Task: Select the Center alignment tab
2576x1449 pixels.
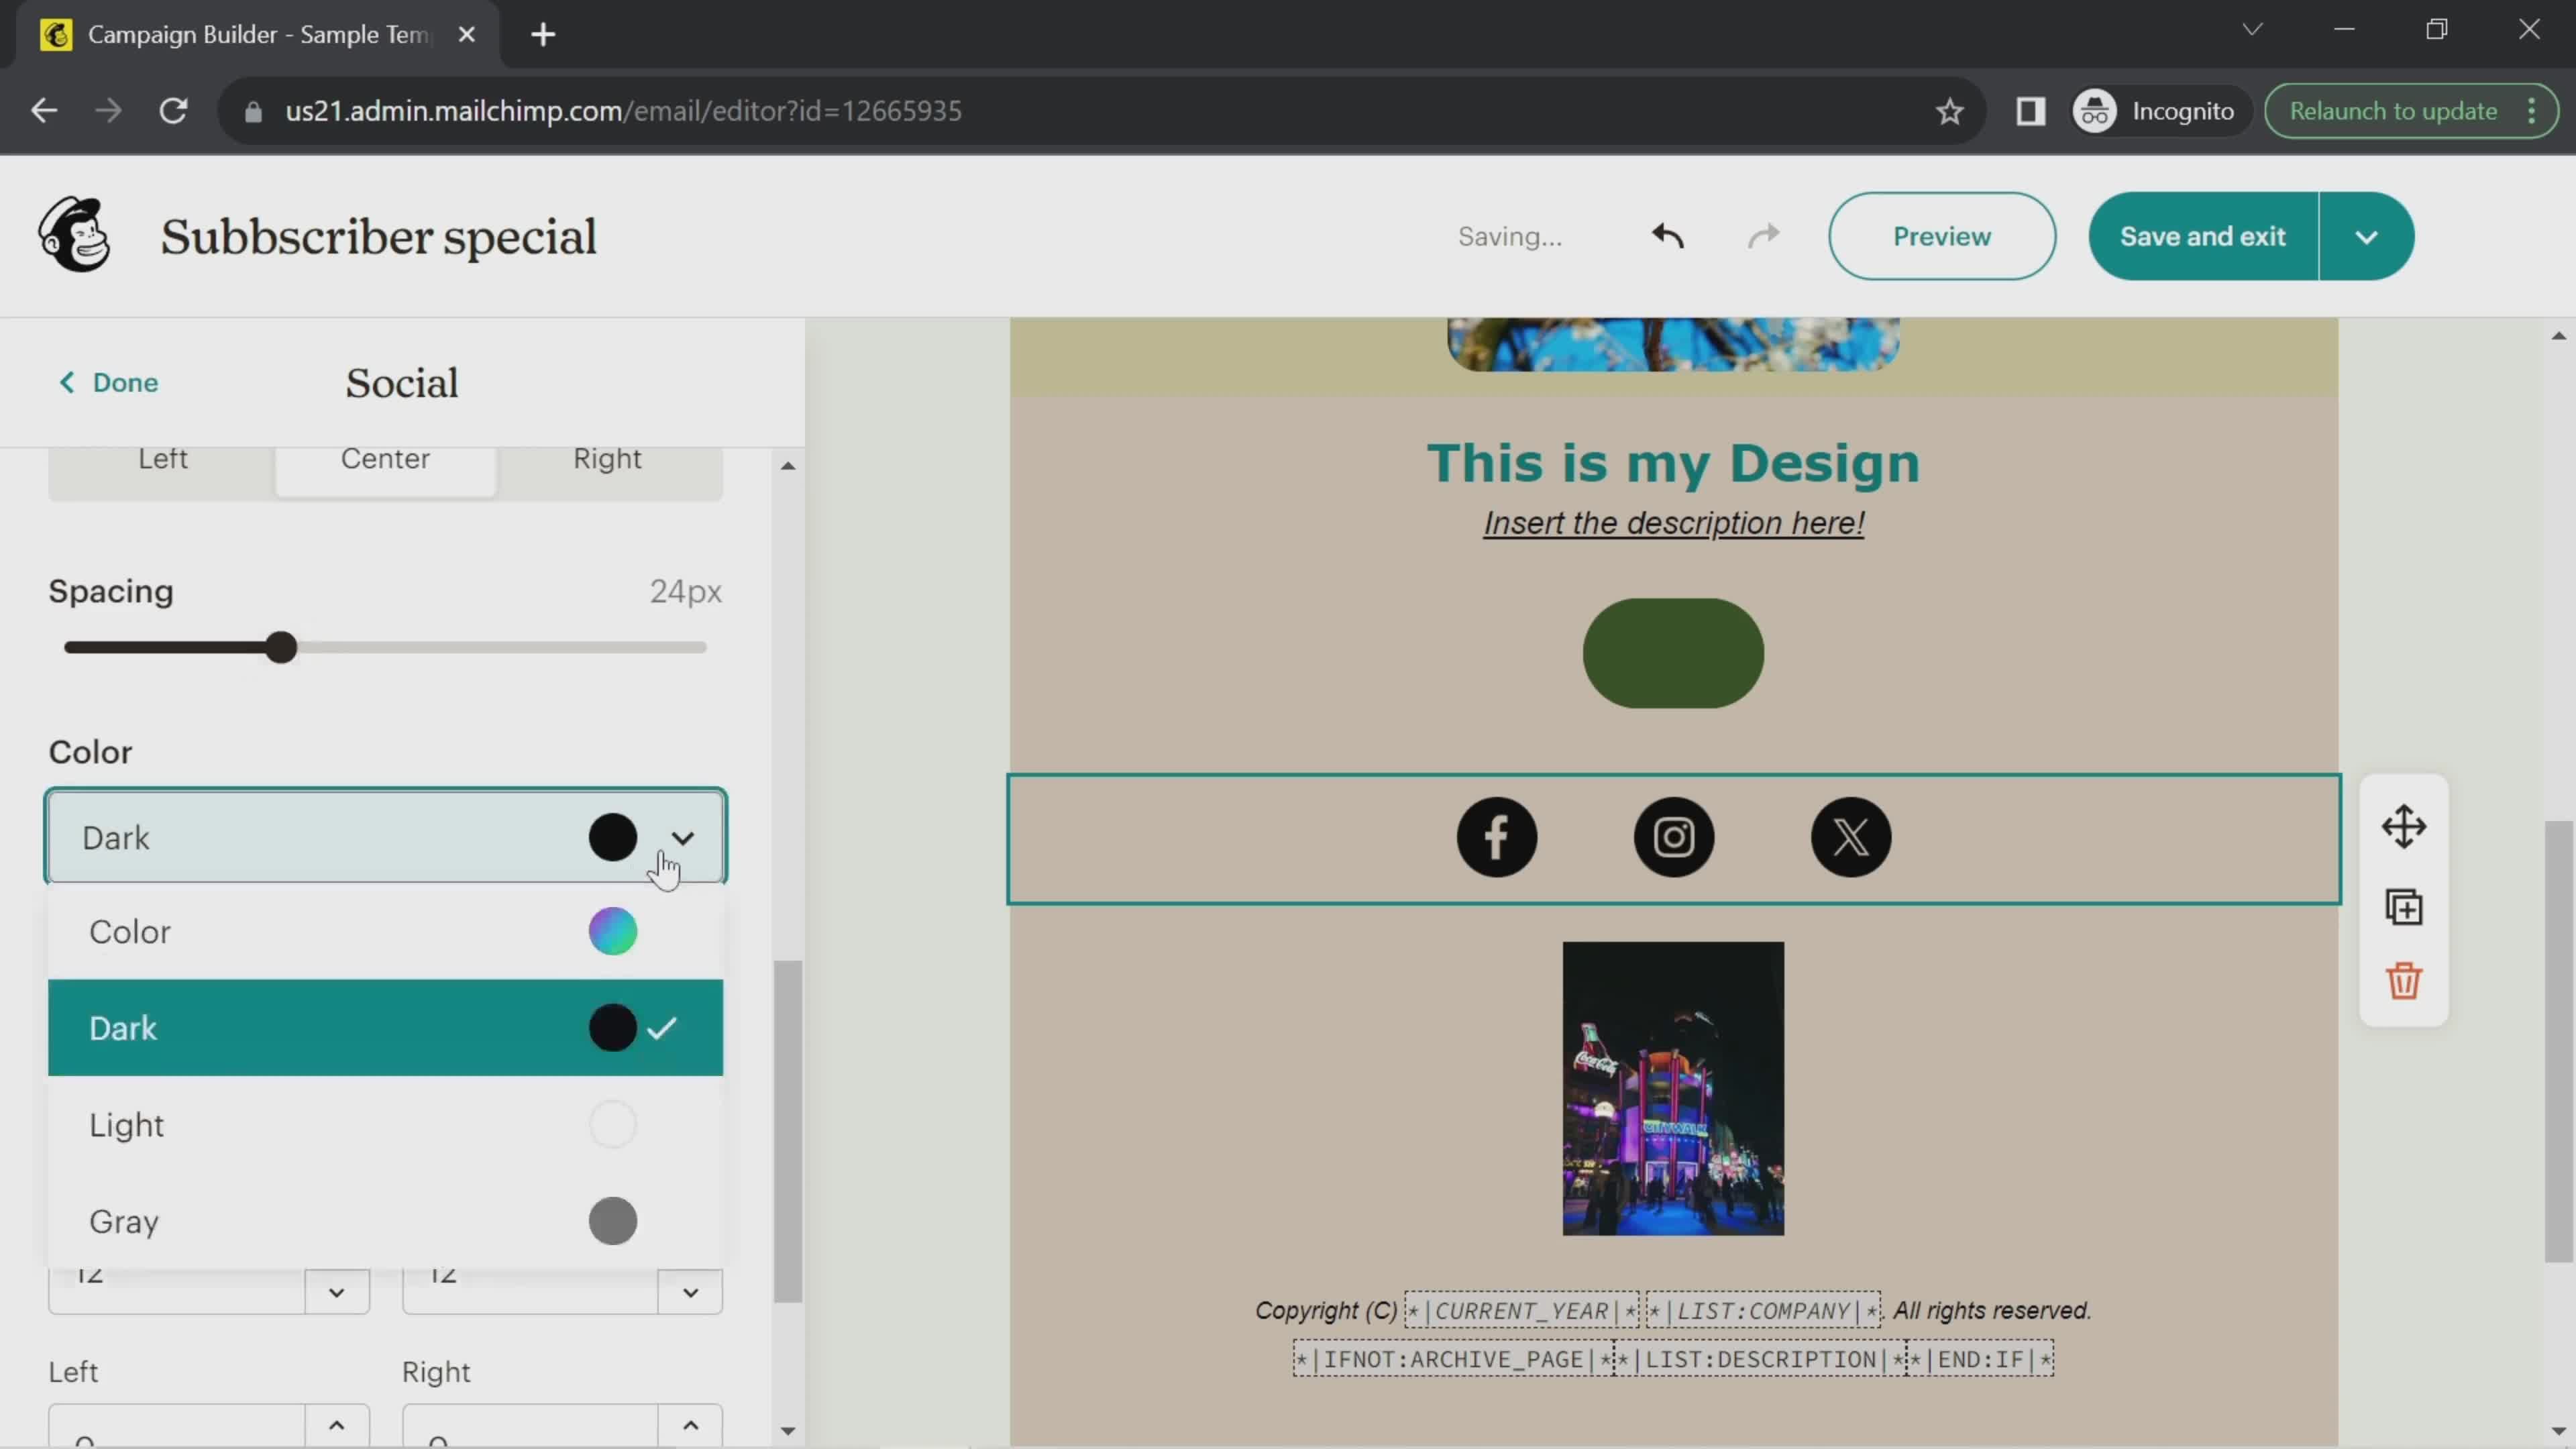Action: tap(386, 458)
